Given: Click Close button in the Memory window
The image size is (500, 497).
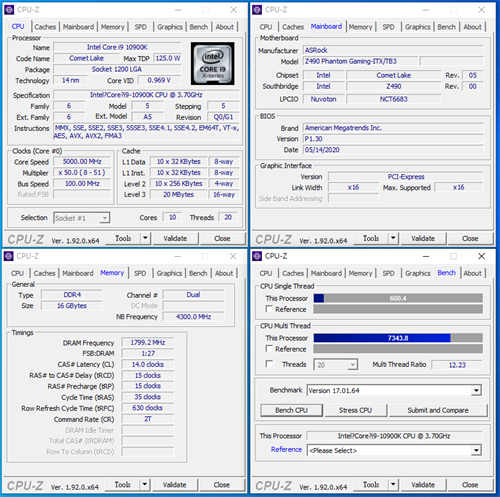Looking at the screenshot, I should (x=222, y=484).
